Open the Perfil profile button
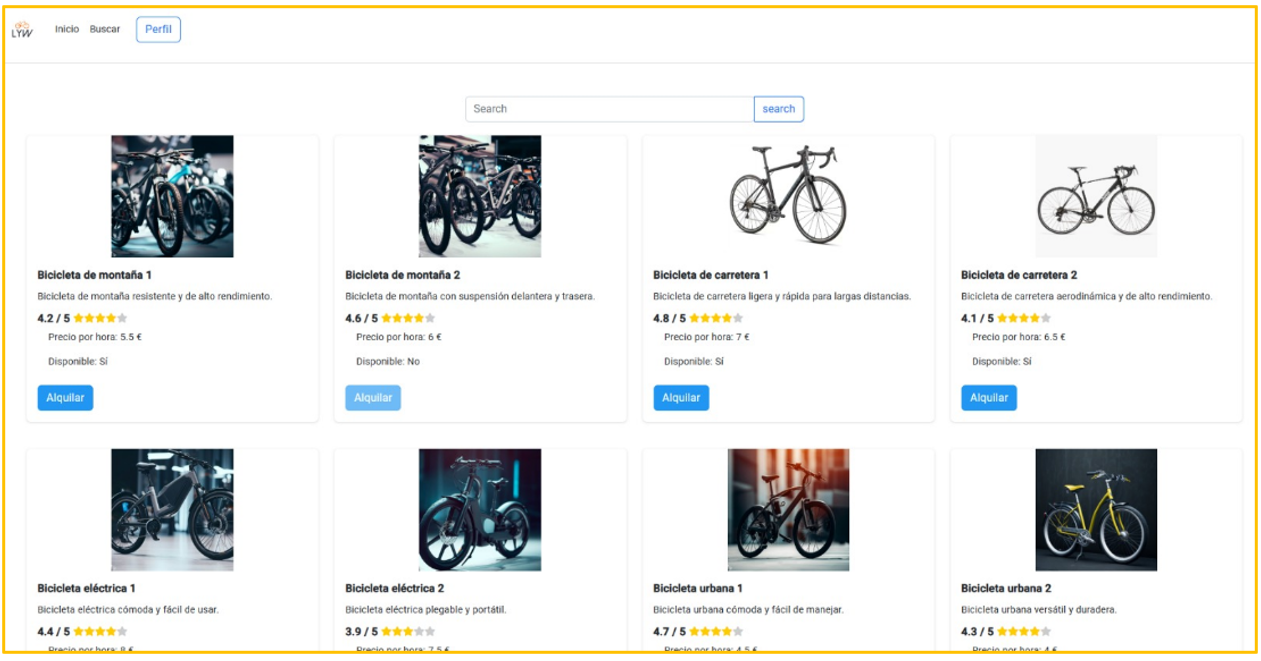The width and height of the screenshot is (1261, 661). coord(158,30)
